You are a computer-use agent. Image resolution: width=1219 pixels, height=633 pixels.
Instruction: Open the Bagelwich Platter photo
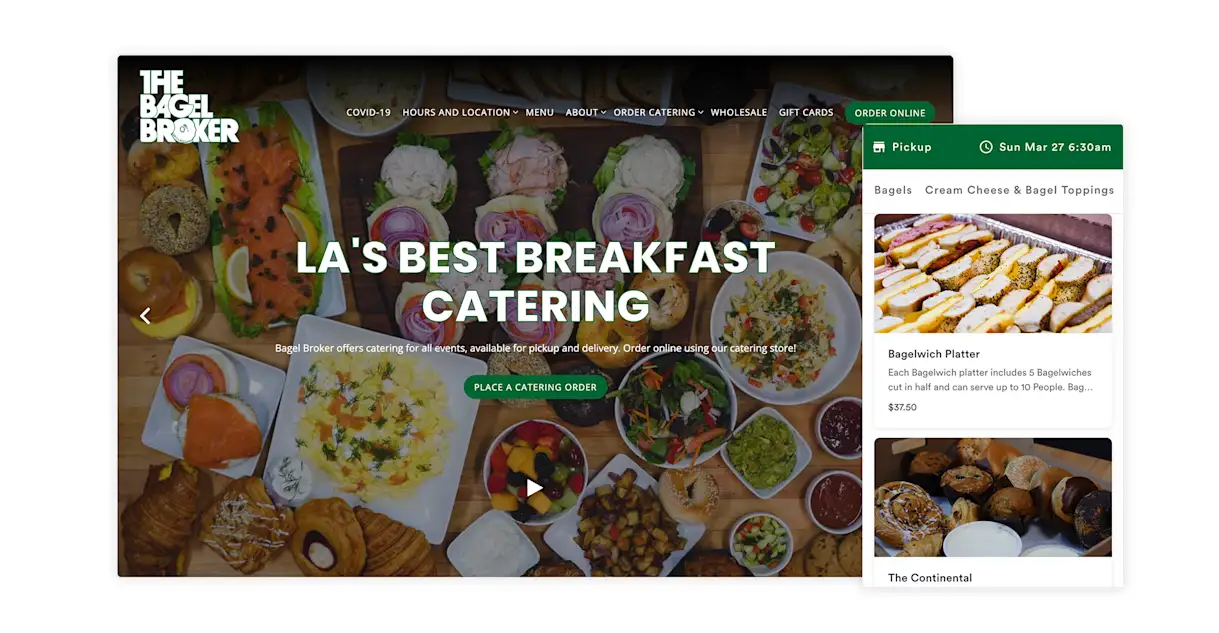coord(993,273)
